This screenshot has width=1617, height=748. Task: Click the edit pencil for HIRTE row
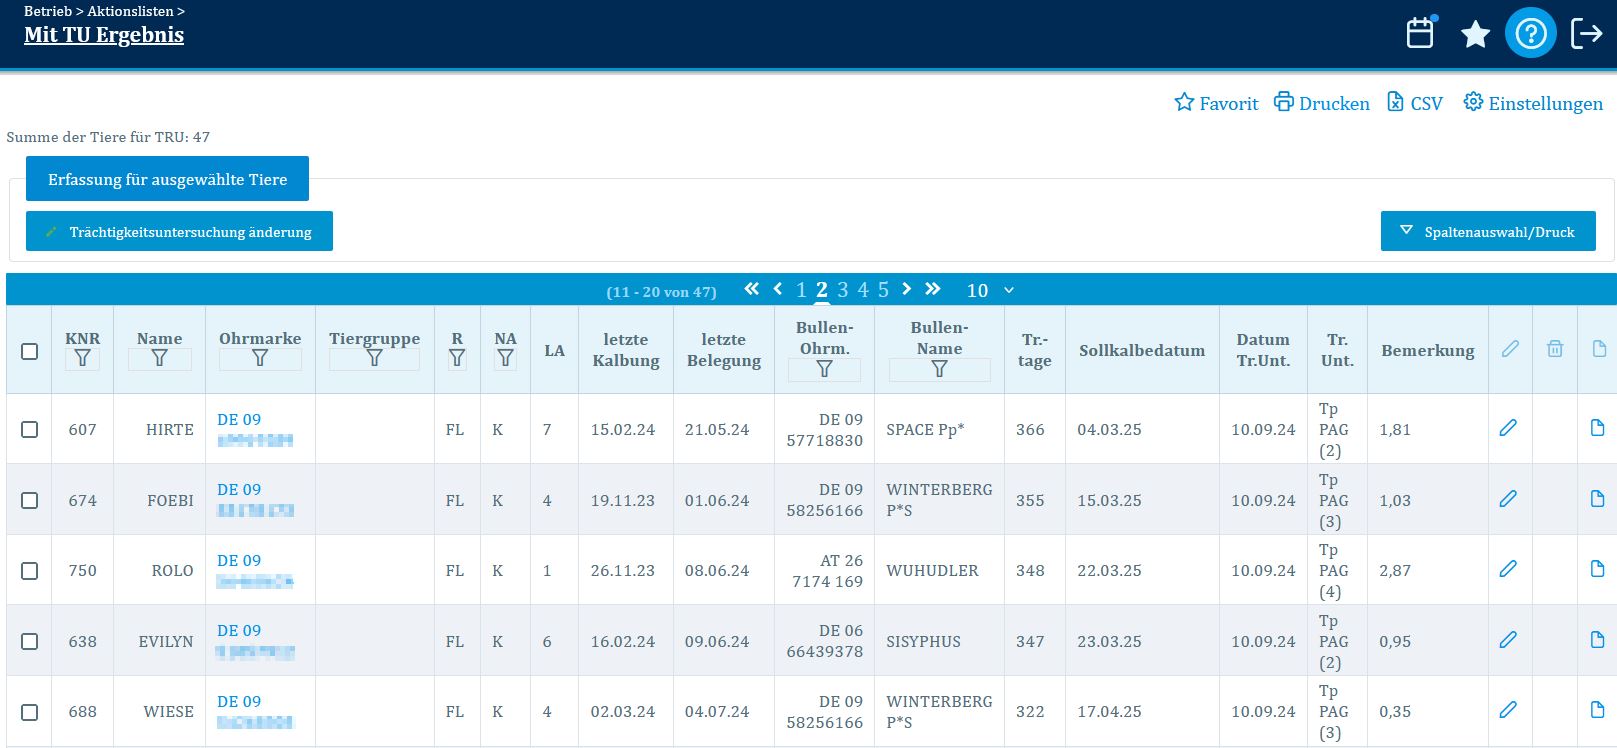coord(1508,428)
